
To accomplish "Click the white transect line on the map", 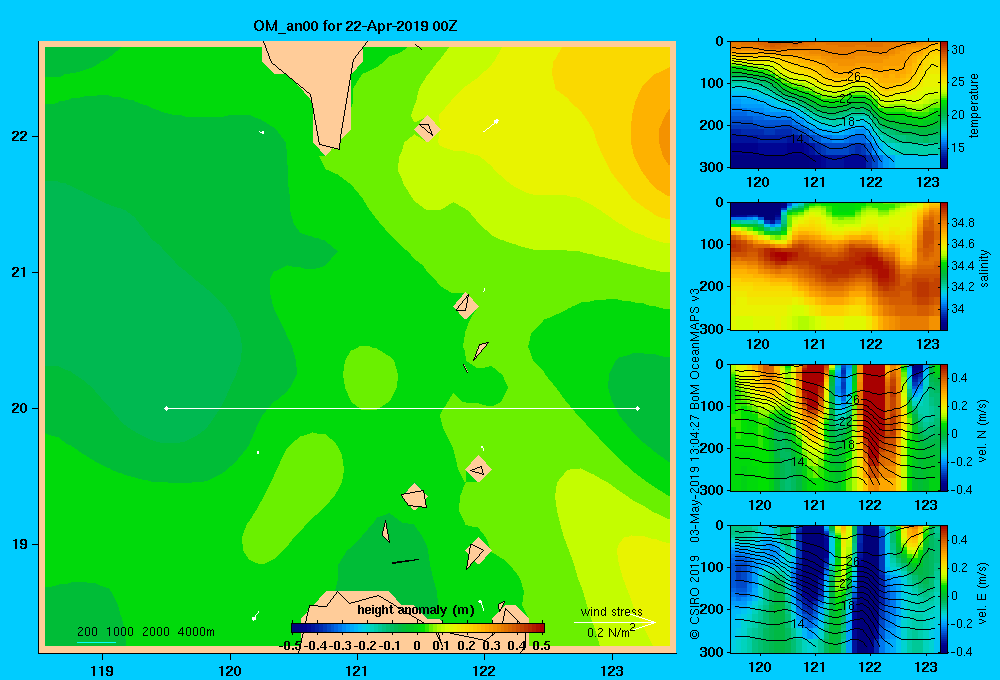I will click(x=402, y=408).
